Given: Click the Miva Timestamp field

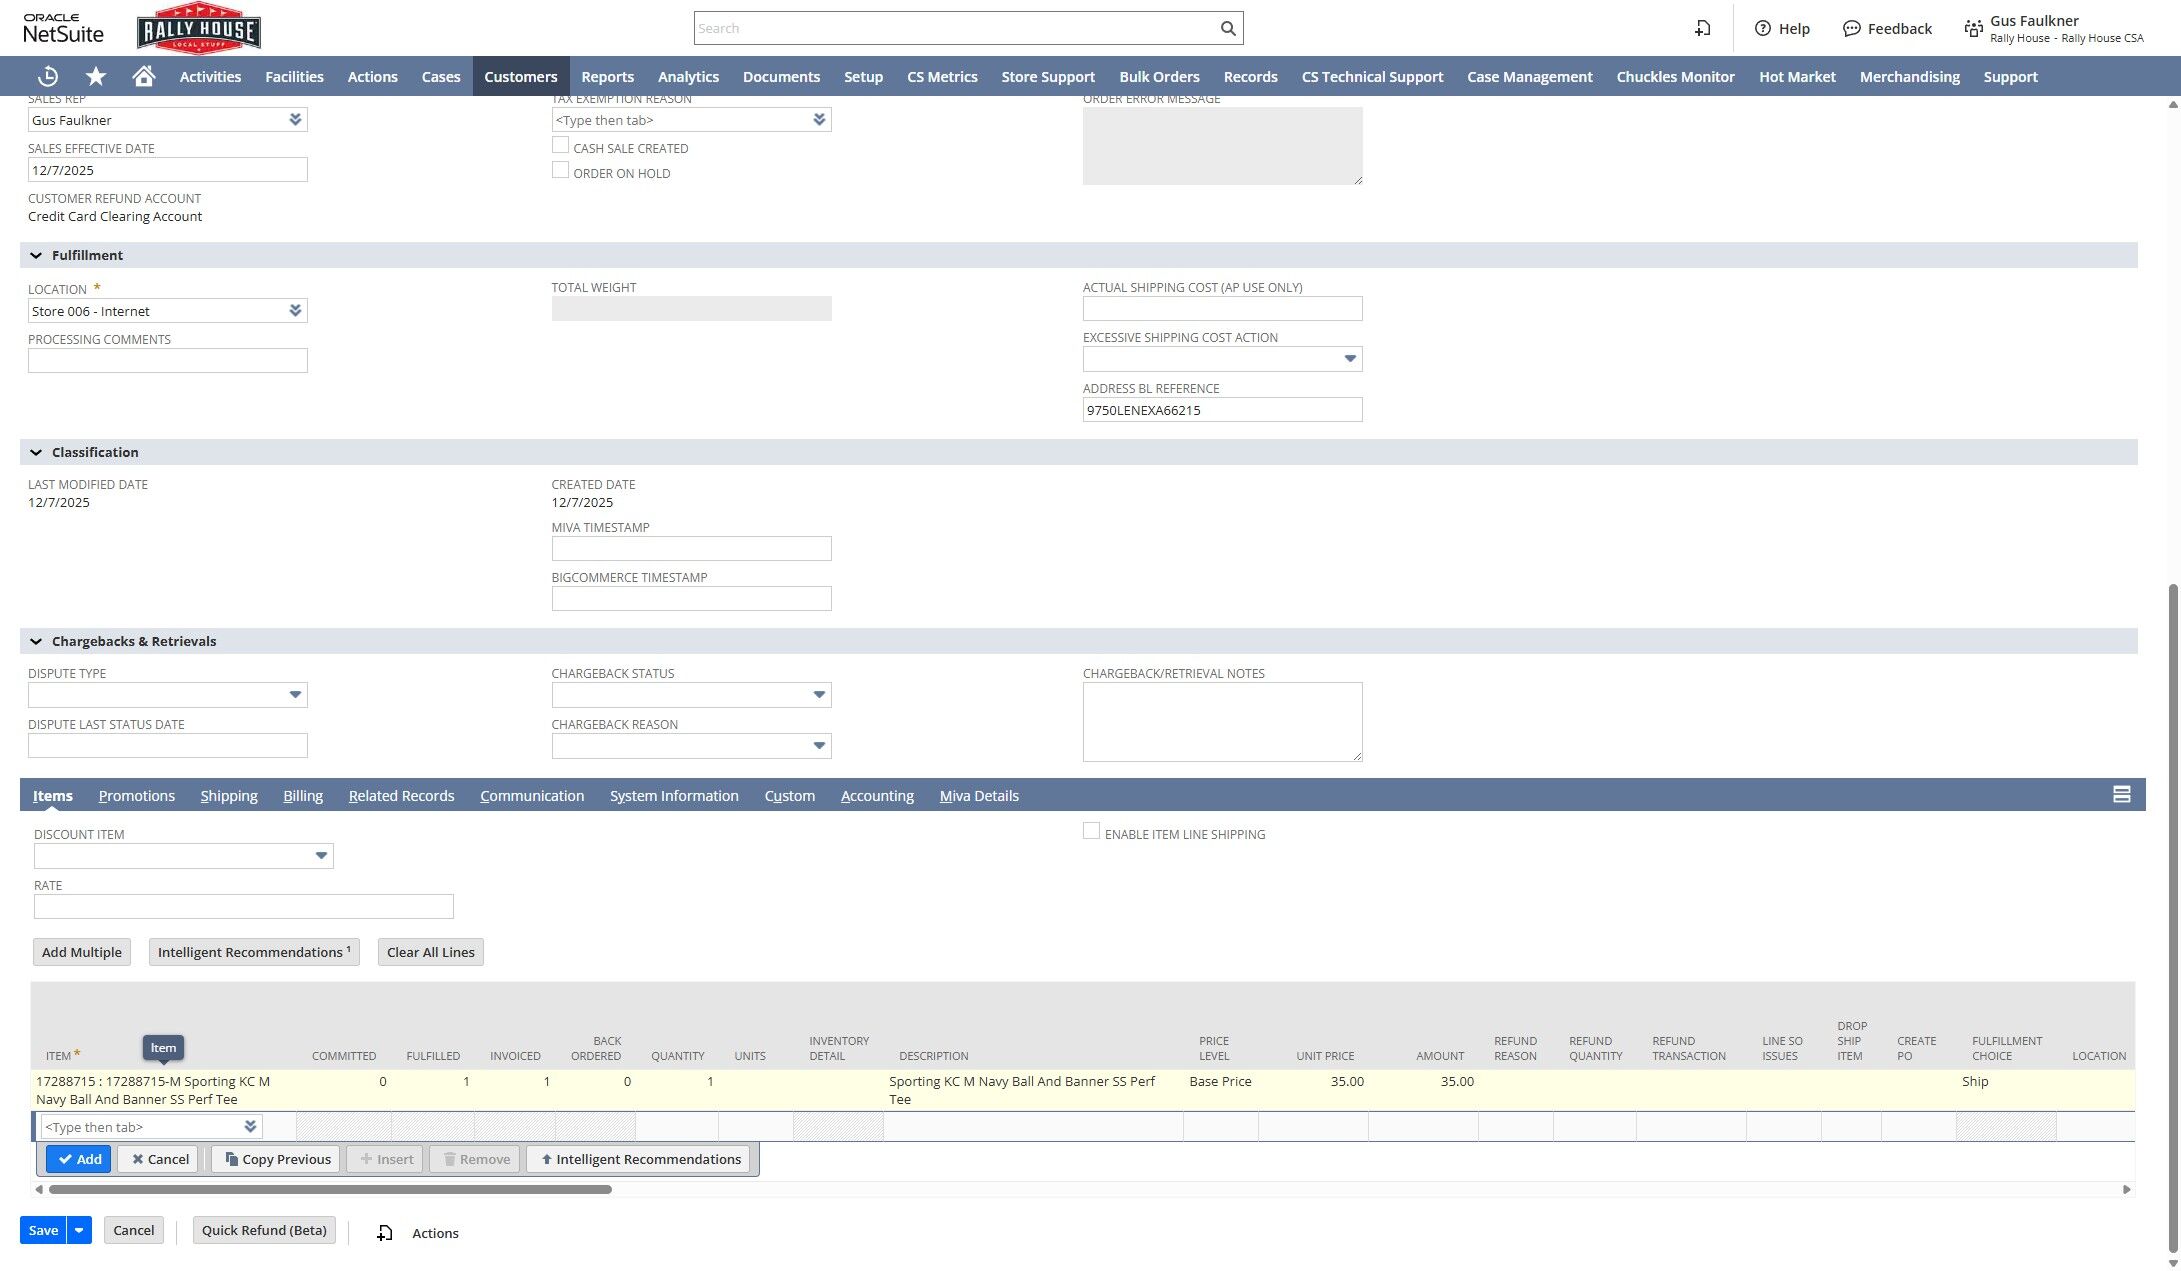Looking at the screenshot, I should point(691,549).
